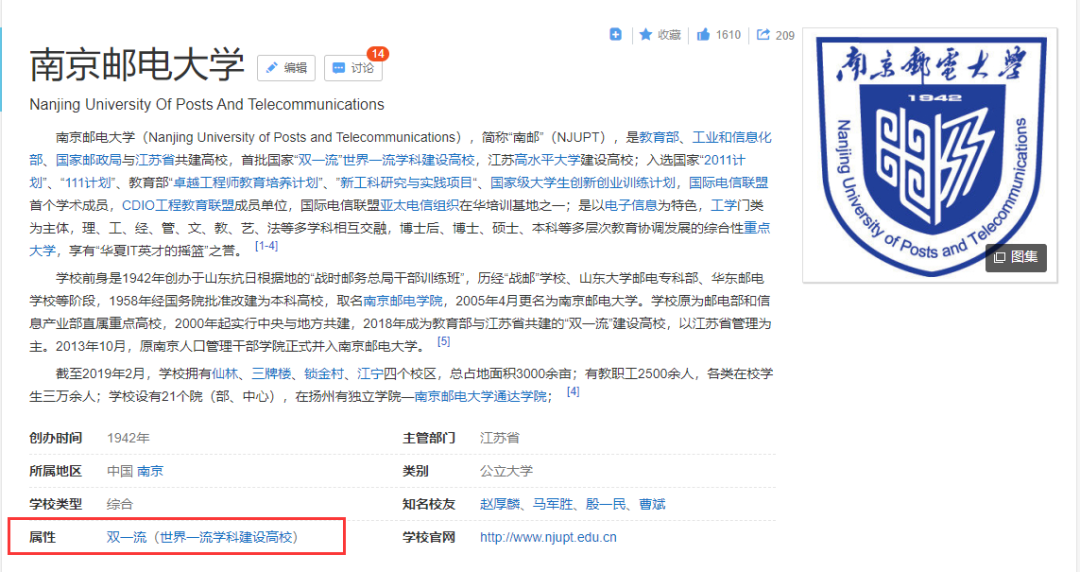Open the 江宁 campus link

(370, 374)
